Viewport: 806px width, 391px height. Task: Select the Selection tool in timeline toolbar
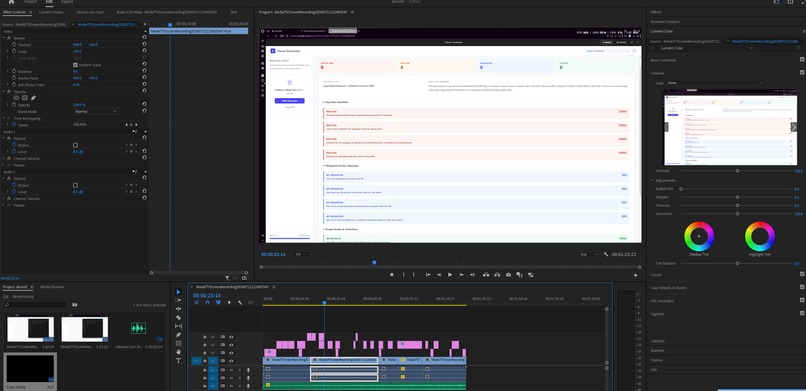(178, 292)
